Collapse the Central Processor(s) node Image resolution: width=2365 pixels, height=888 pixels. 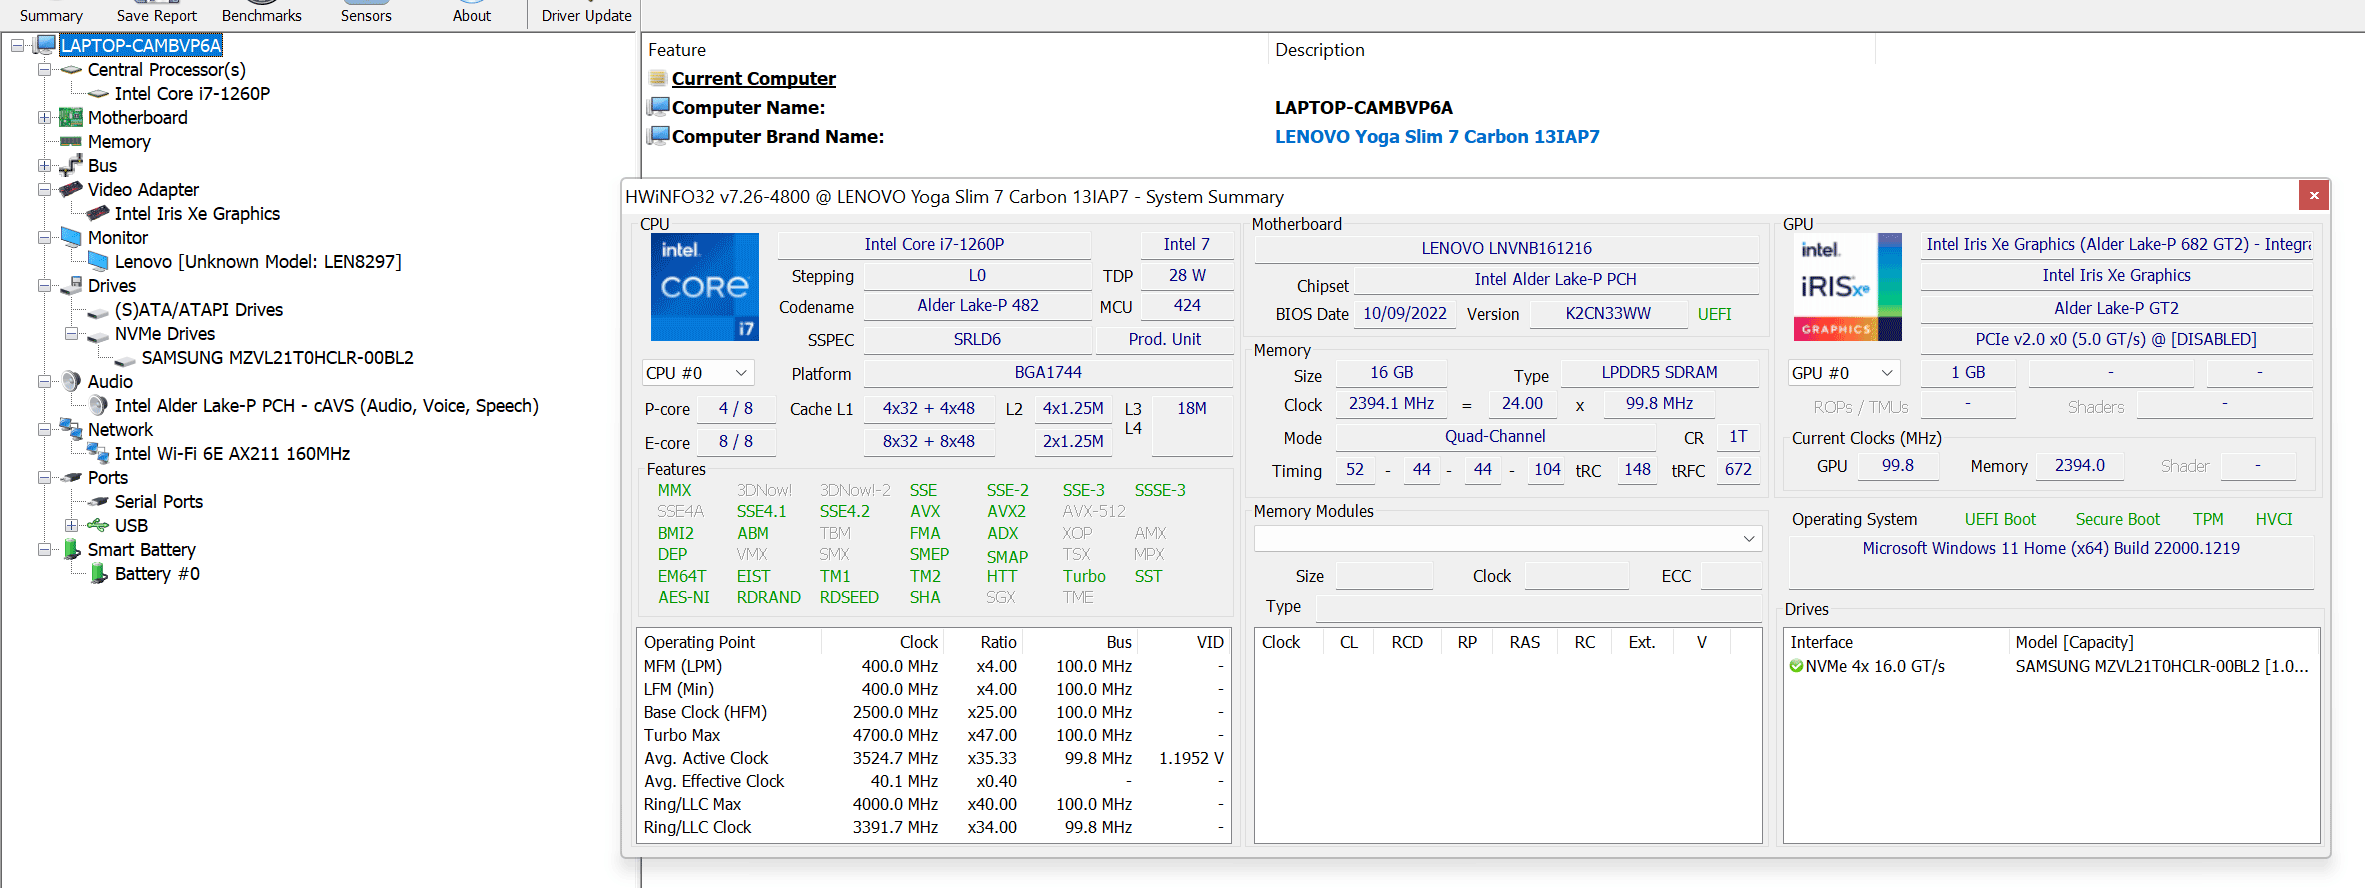(x=44, y=70)
